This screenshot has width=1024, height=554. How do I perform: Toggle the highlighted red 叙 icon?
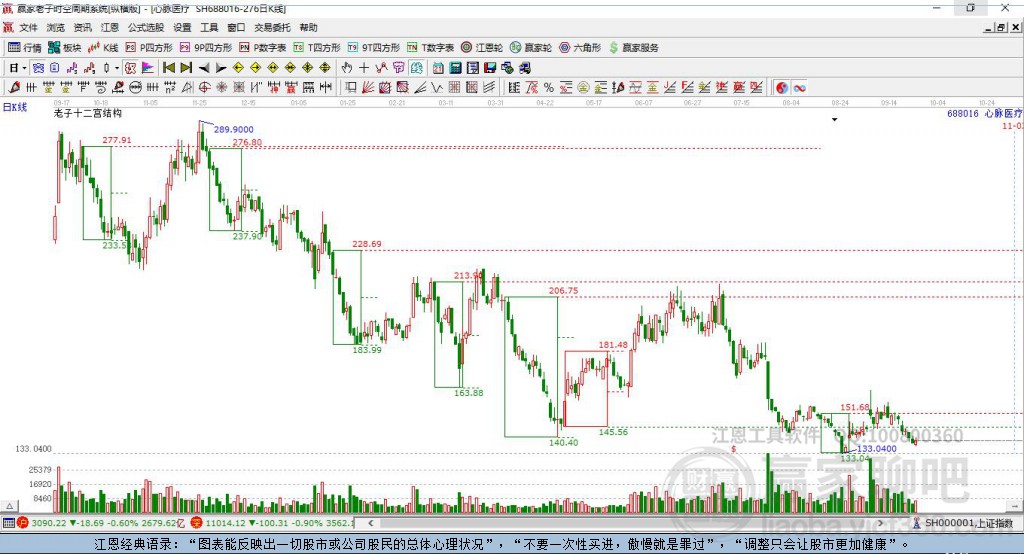[131, 68]
